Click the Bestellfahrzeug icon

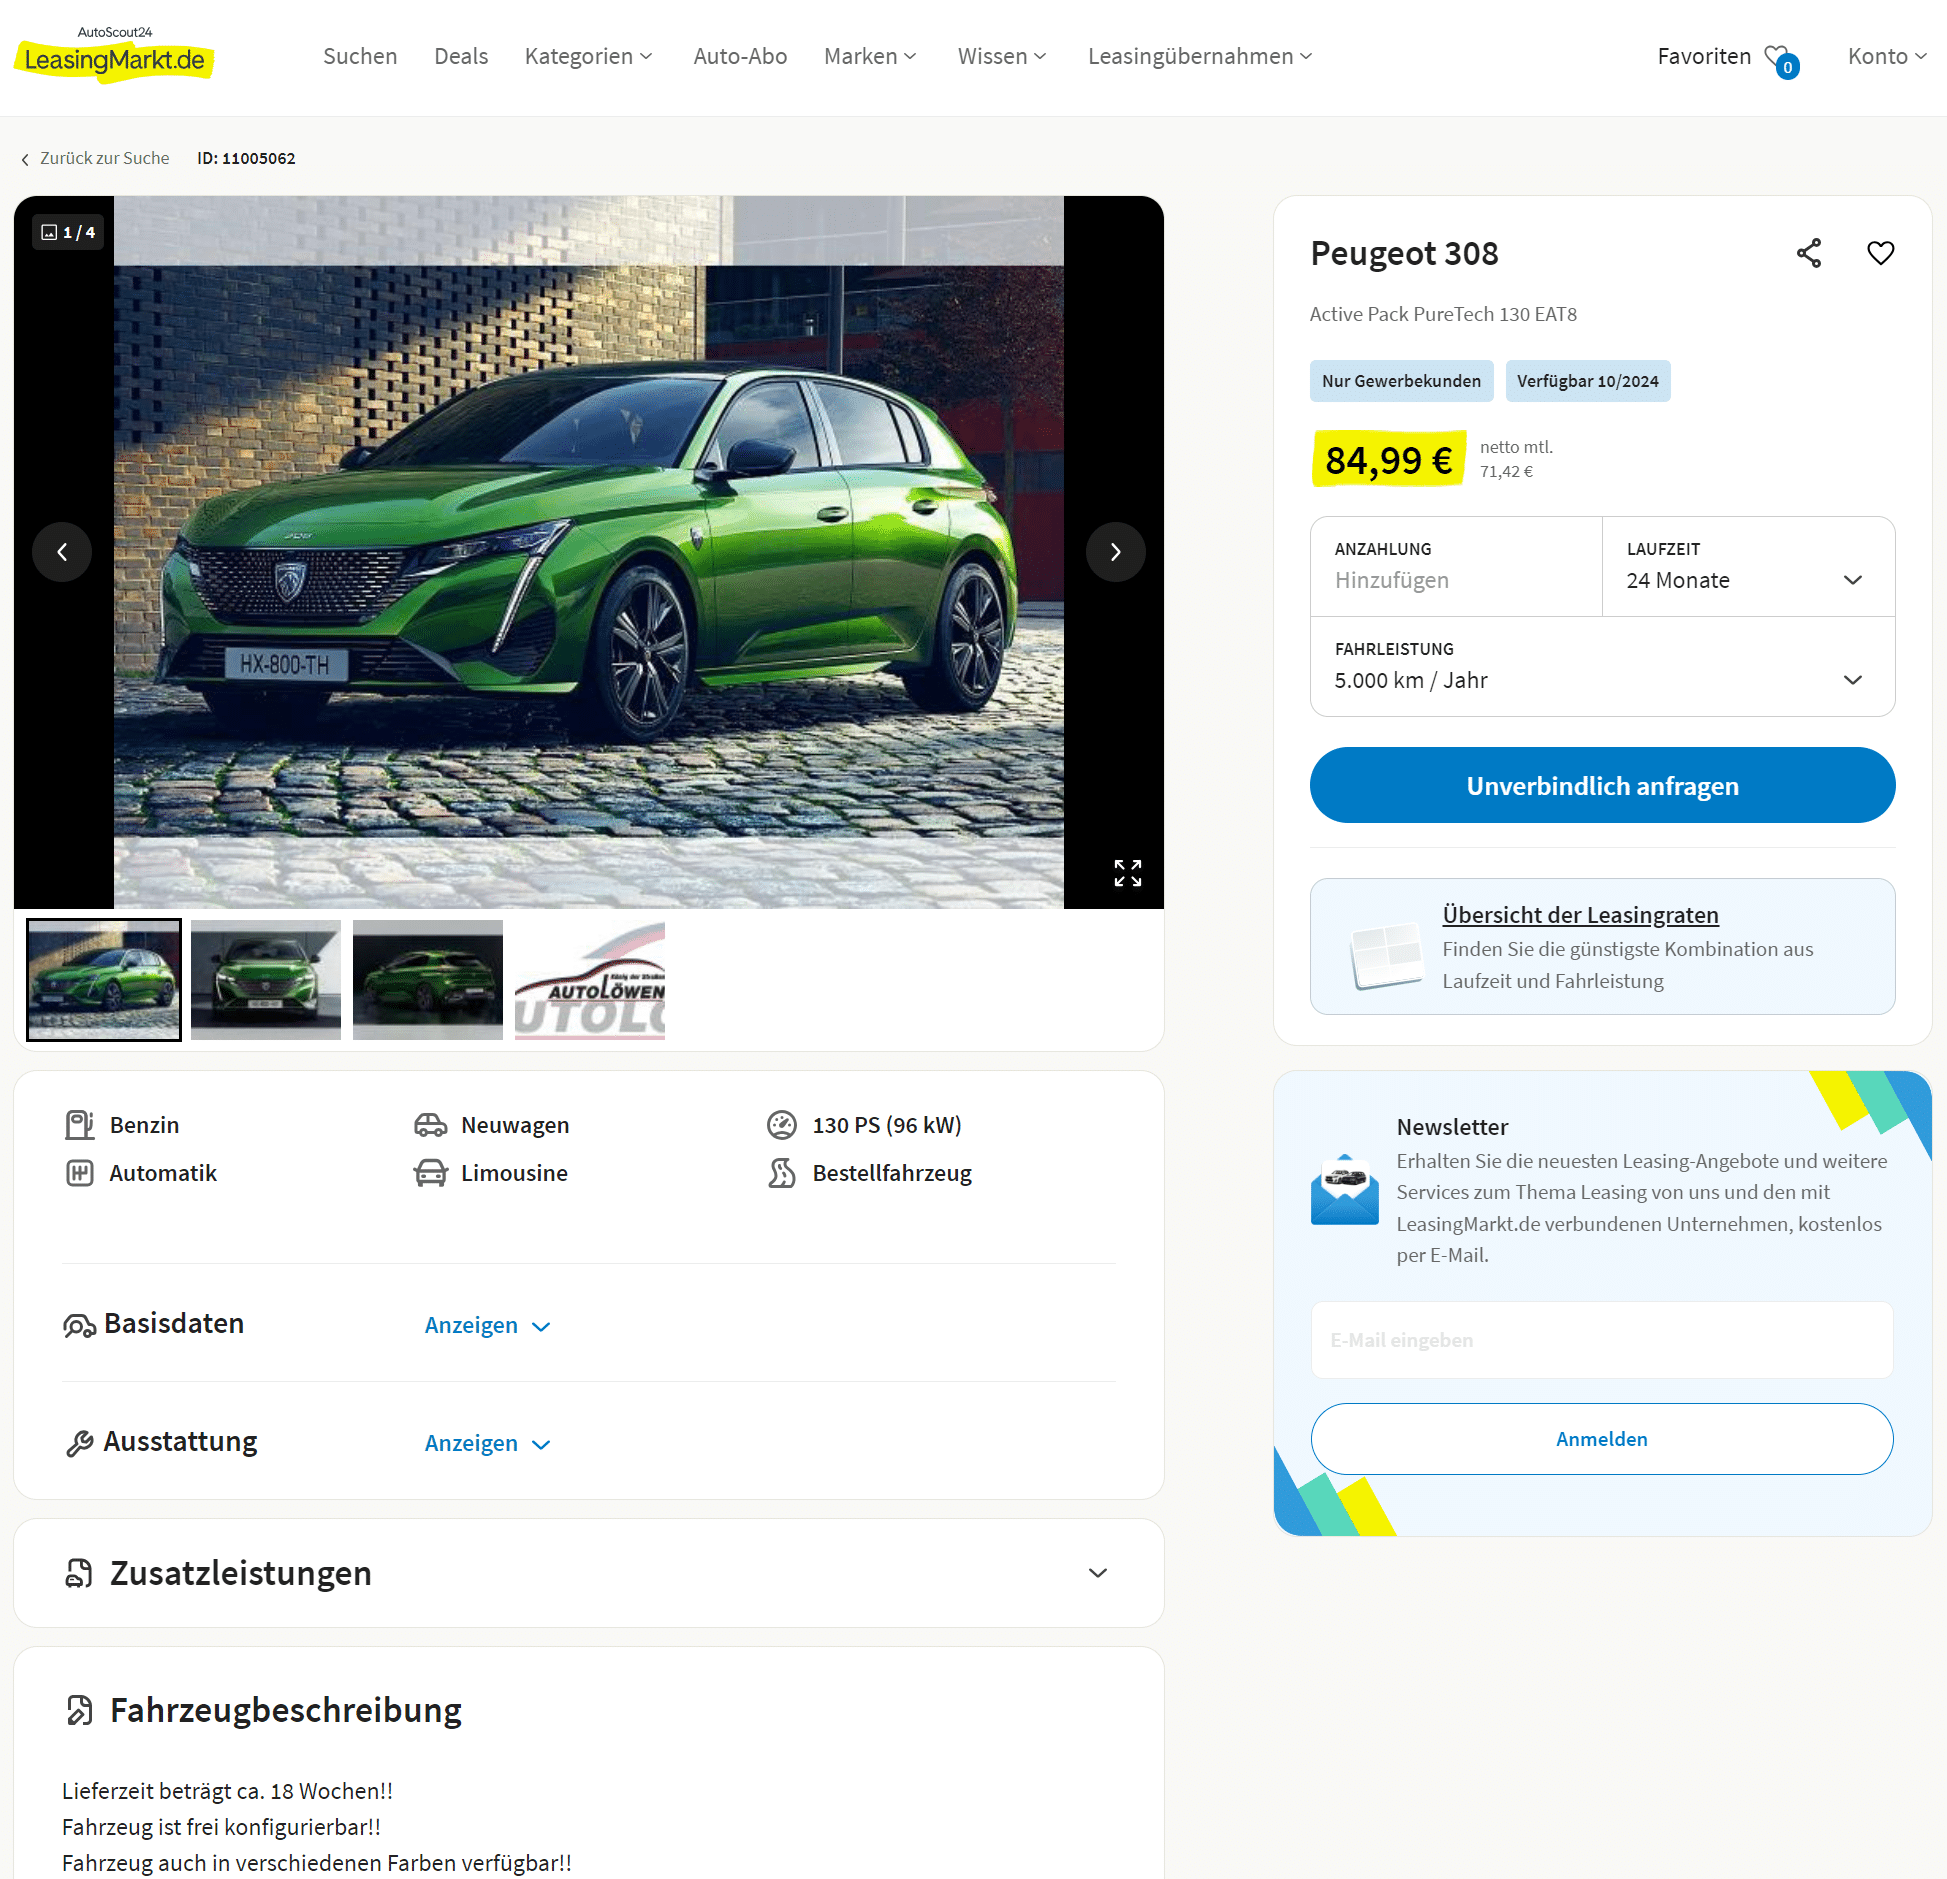[782, 1173]
